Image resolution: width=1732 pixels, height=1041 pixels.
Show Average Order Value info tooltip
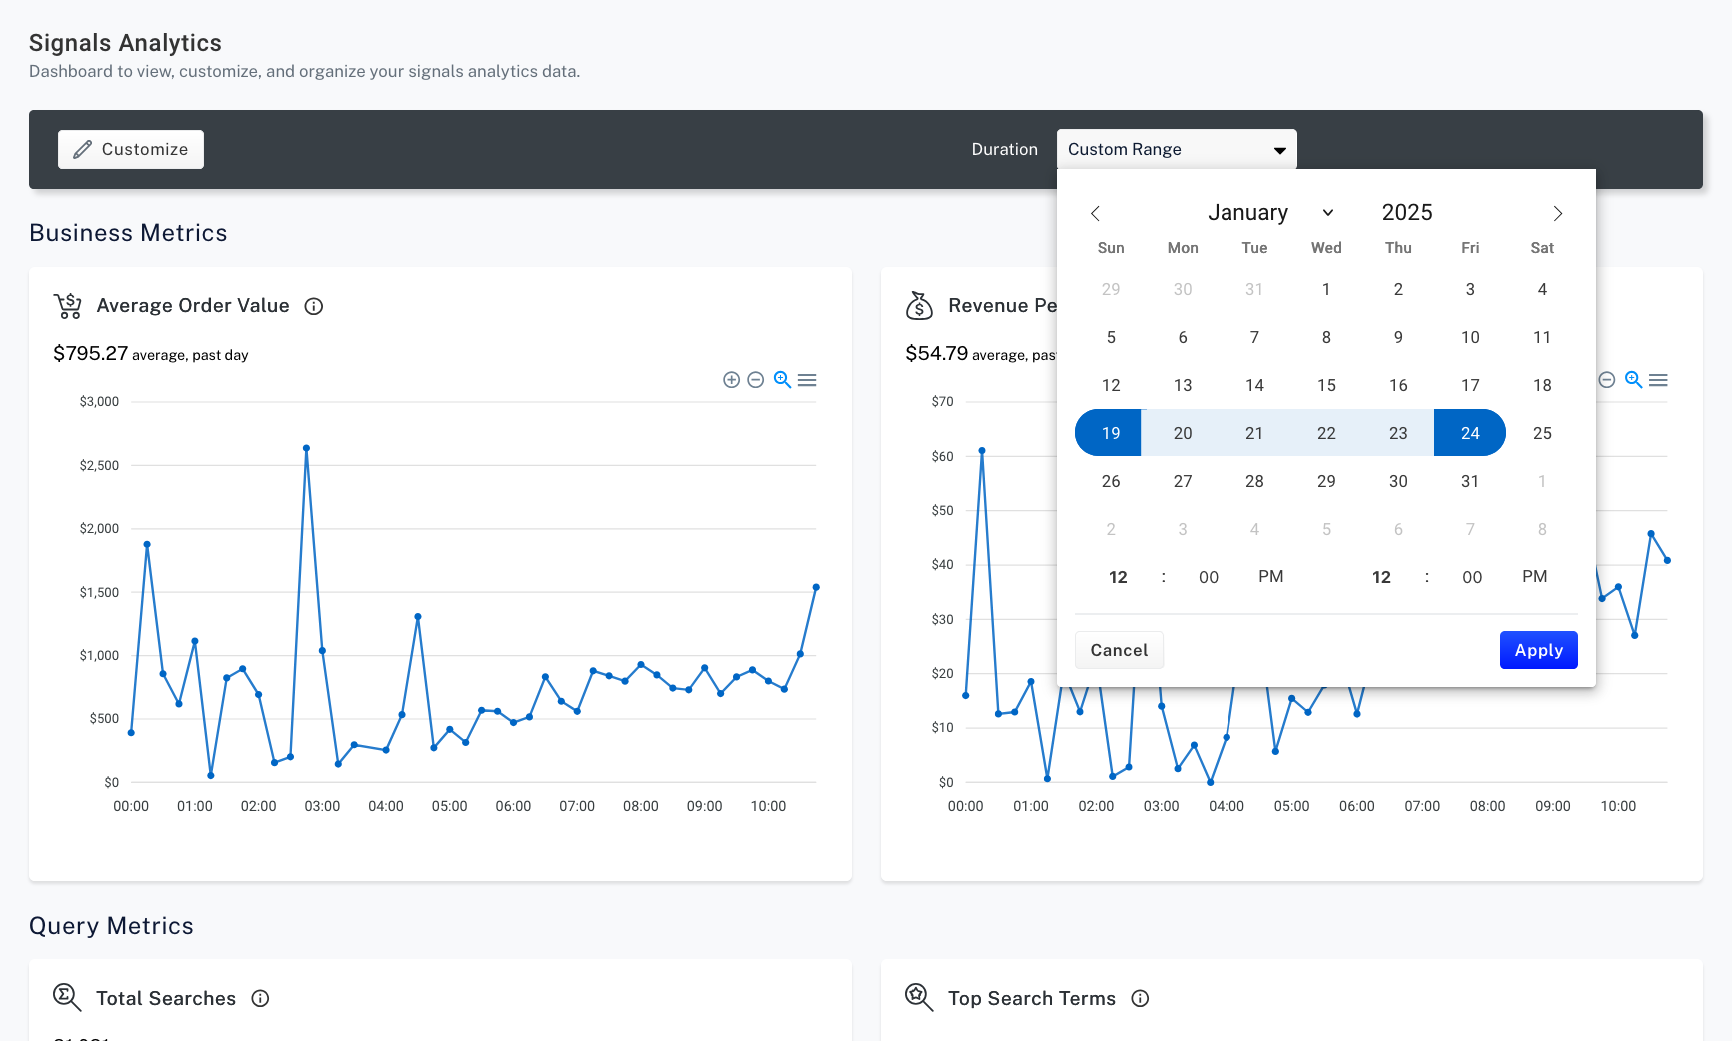click(x=314, y=306)
